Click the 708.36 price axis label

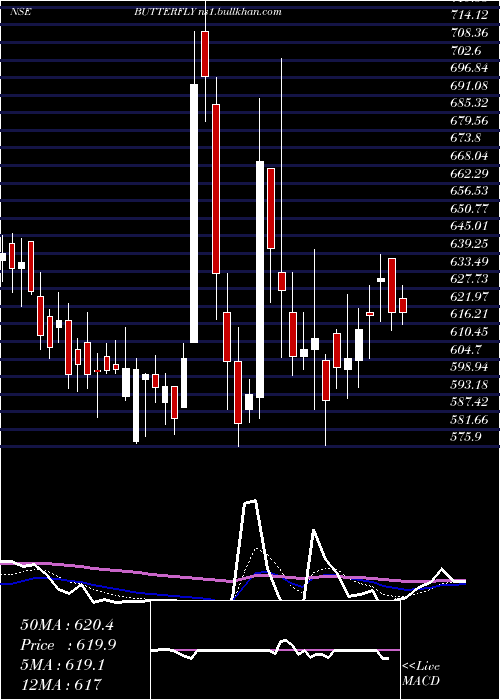point(468,33)
